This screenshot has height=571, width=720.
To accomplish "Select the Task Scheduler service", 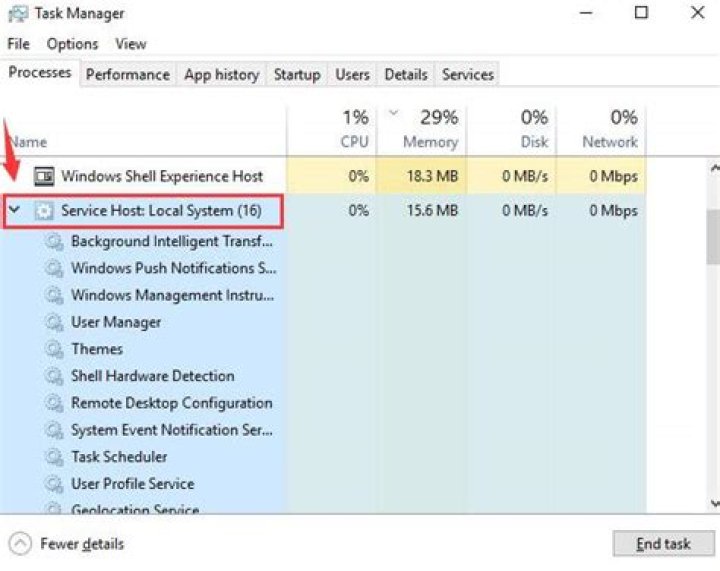I will tap(119, 457).
